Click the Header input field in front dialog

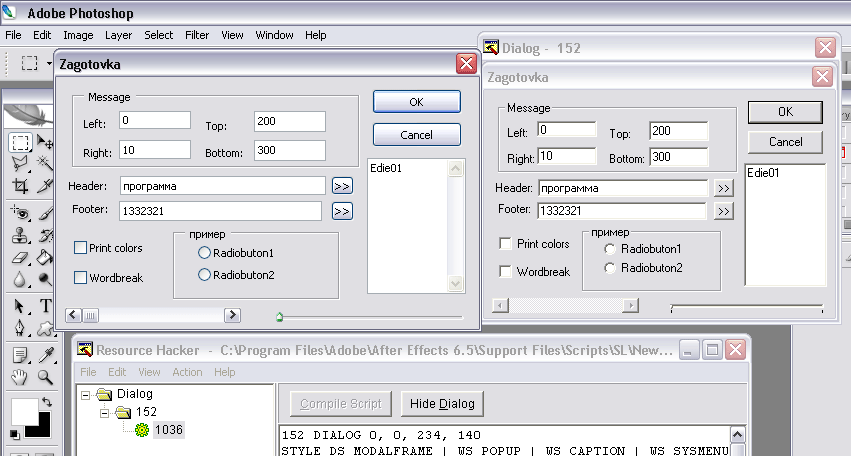pos(223,186)
